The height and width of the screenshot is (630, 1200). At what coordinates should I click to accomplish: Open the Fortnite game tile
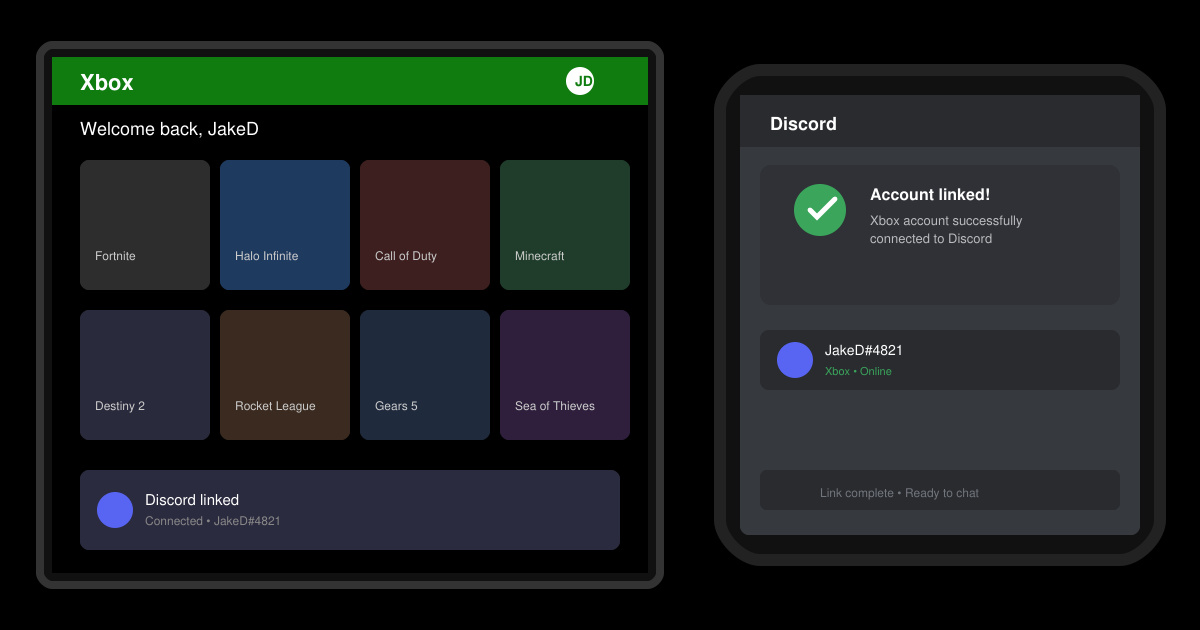[x=145, y=225]
